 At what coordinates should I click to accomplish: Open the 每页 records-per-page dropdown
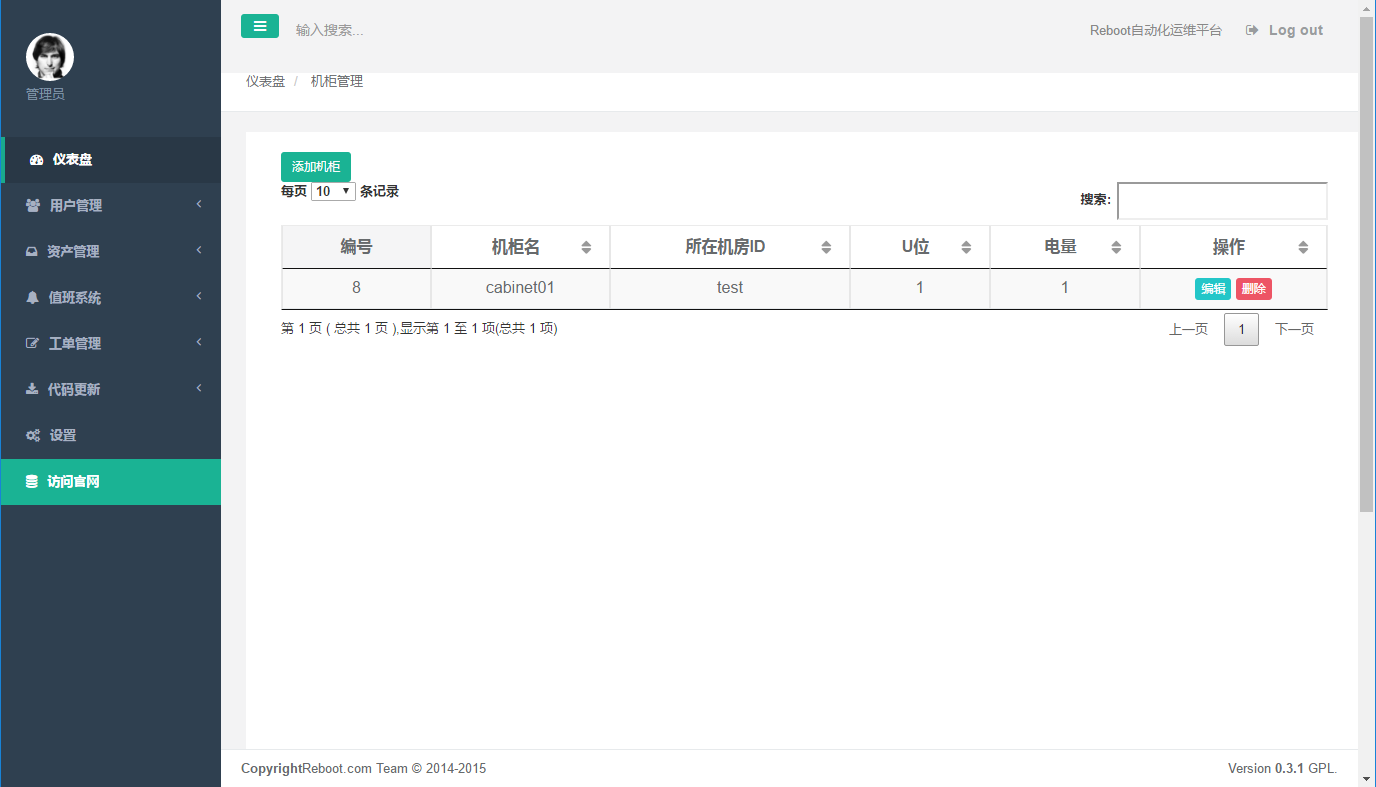(333, 190)
